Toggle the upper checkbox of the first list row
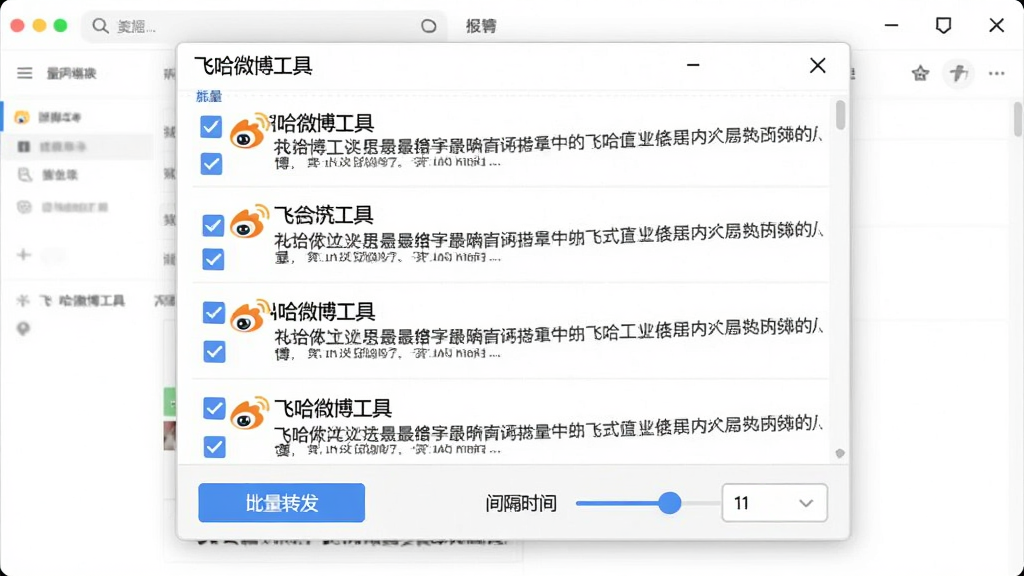Screen dimensions: 1024x576 coord(211,127)
